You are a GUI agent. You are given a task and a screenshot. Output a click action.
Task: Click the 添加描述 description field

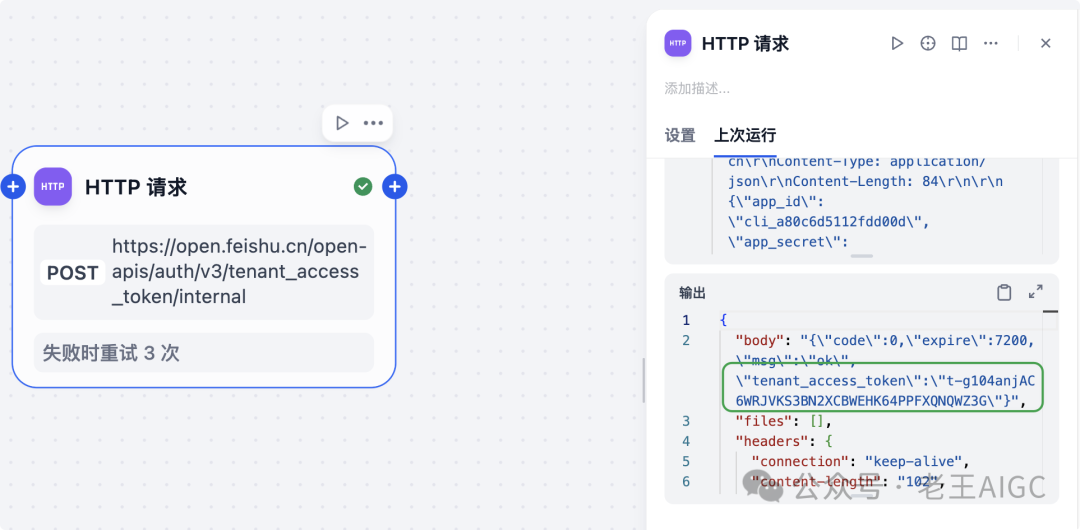click(x=697, y=88)
